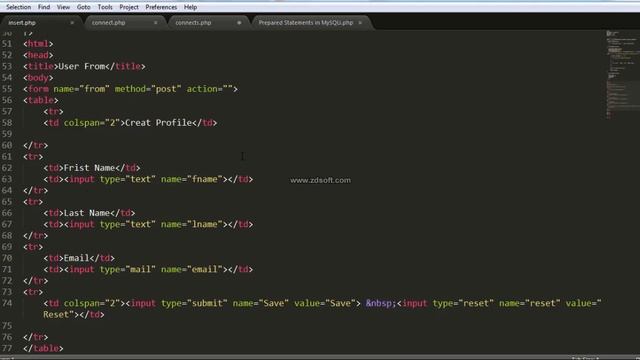Open the Project menu

(129, 7)
